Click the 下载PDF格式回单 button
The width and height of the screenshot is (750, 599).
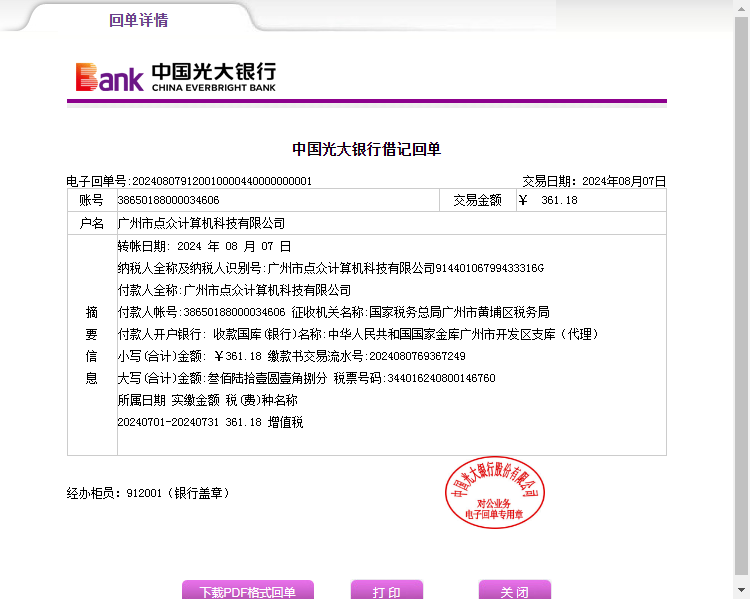coord(248,591)
